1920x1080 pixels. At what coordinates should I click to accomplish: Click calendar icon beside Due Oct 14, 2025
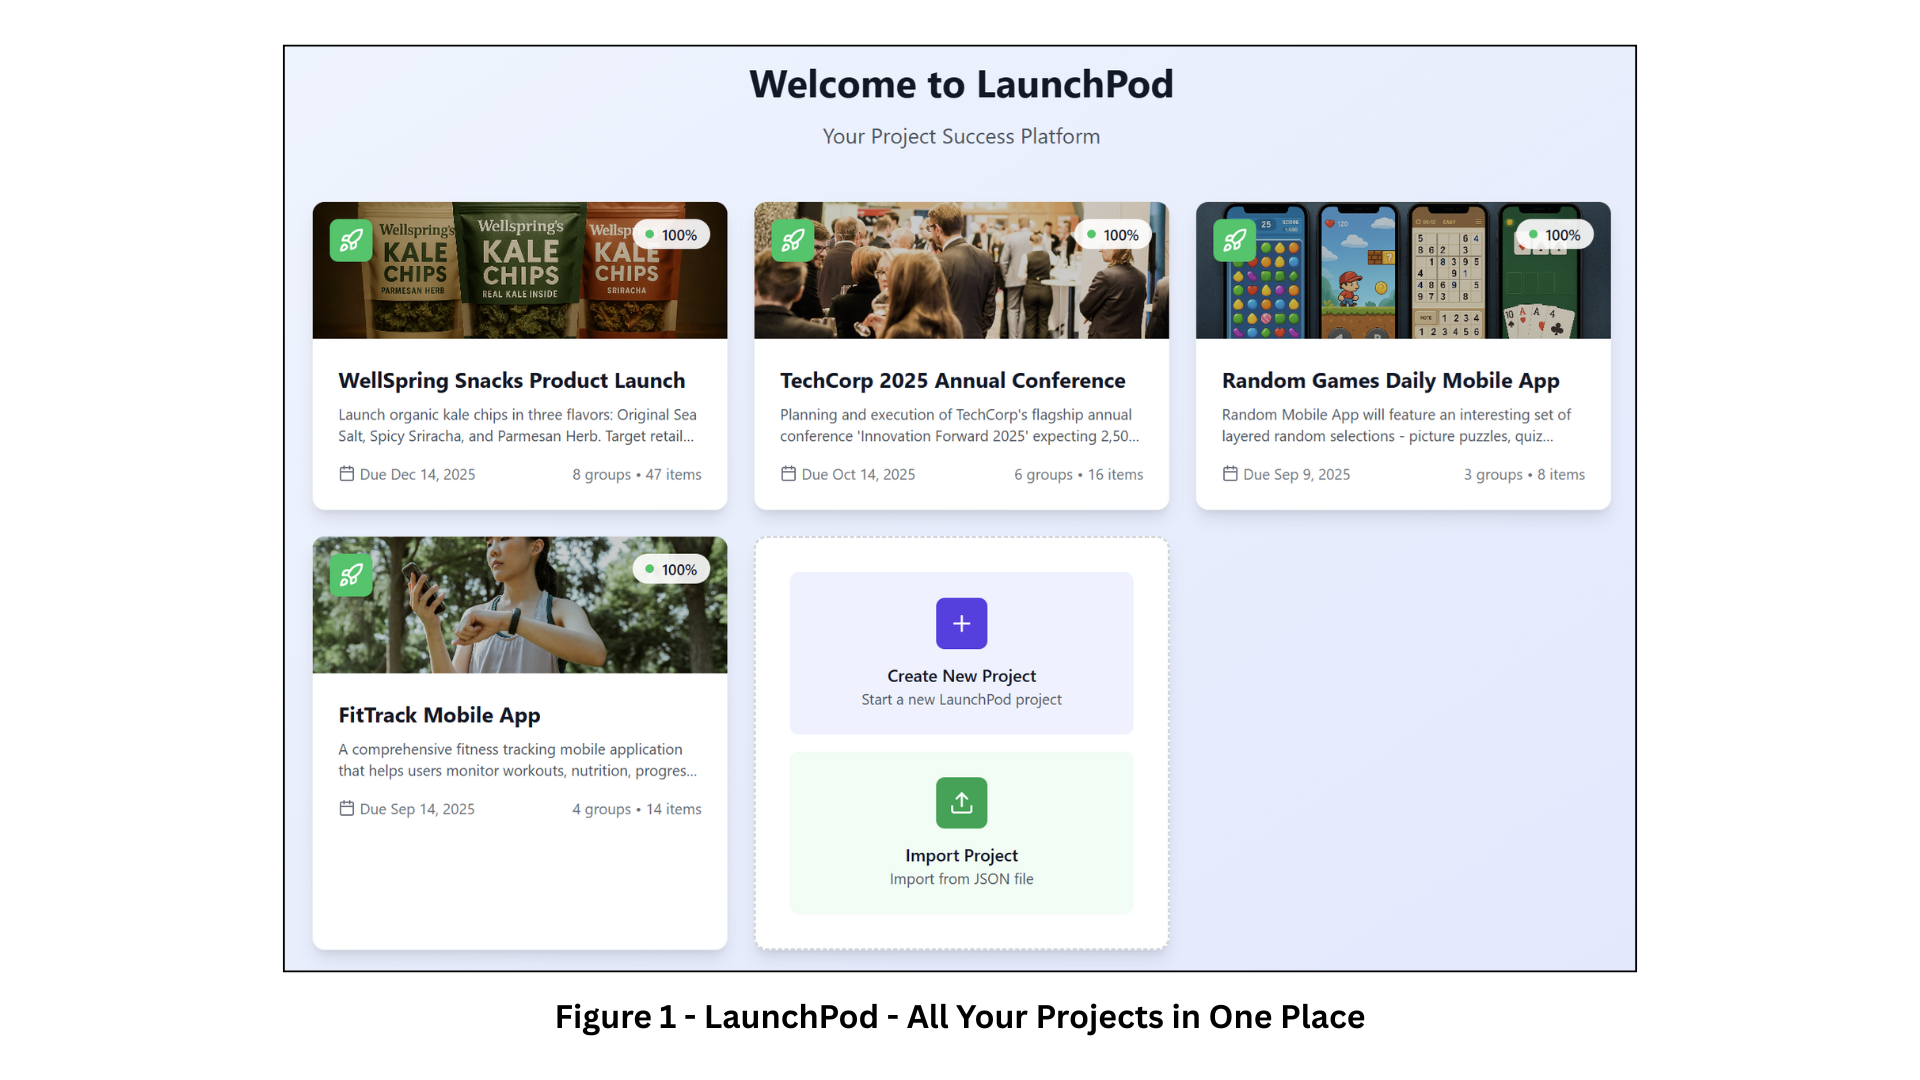click(x=789, y=474)
